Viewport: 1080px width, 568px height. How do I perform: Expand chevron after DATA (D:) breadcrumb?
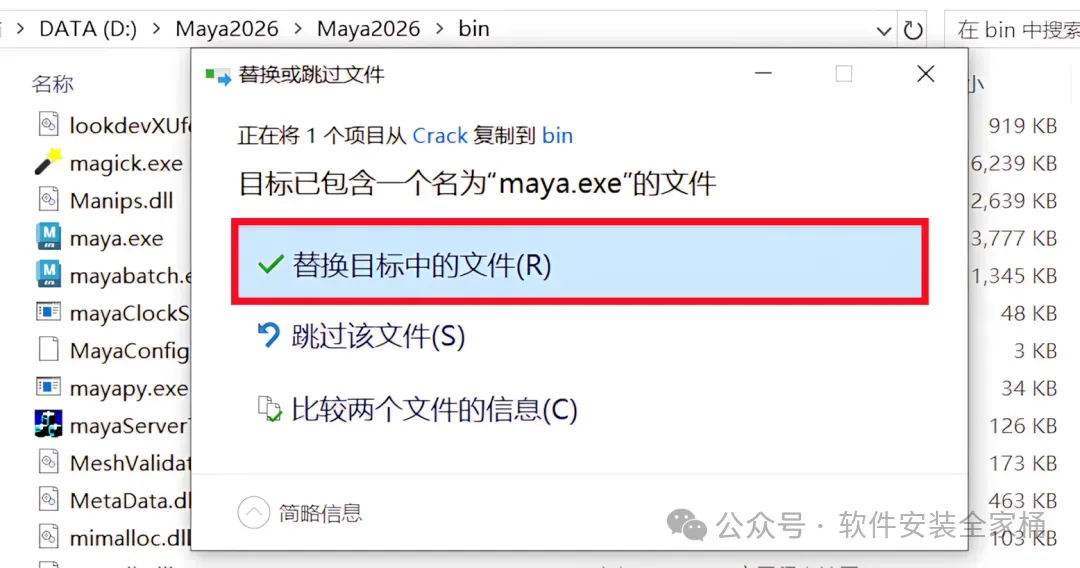(157, 29)
